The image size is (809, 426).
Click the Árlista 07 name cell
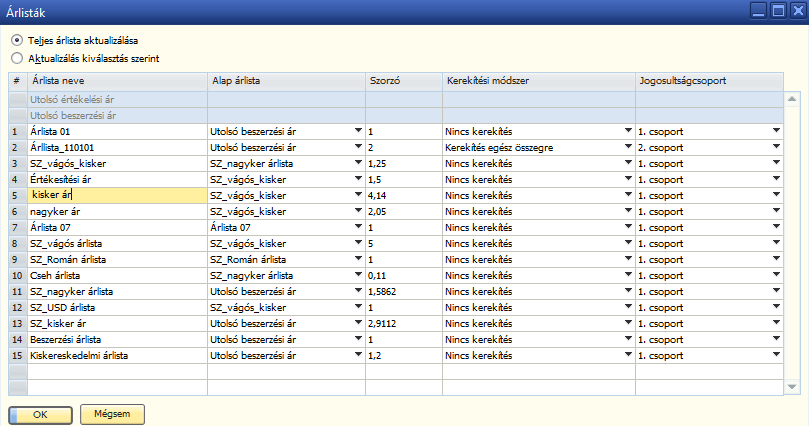tap(118, 227)
